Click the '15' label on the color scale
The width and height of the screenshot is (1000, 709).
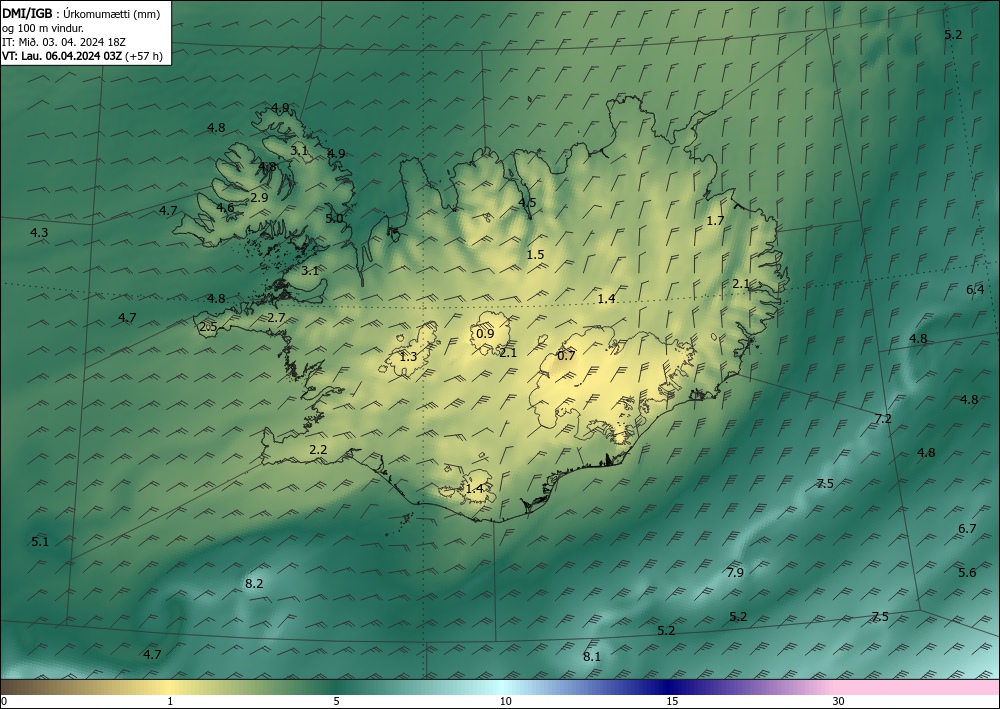[x=672, y=702]
